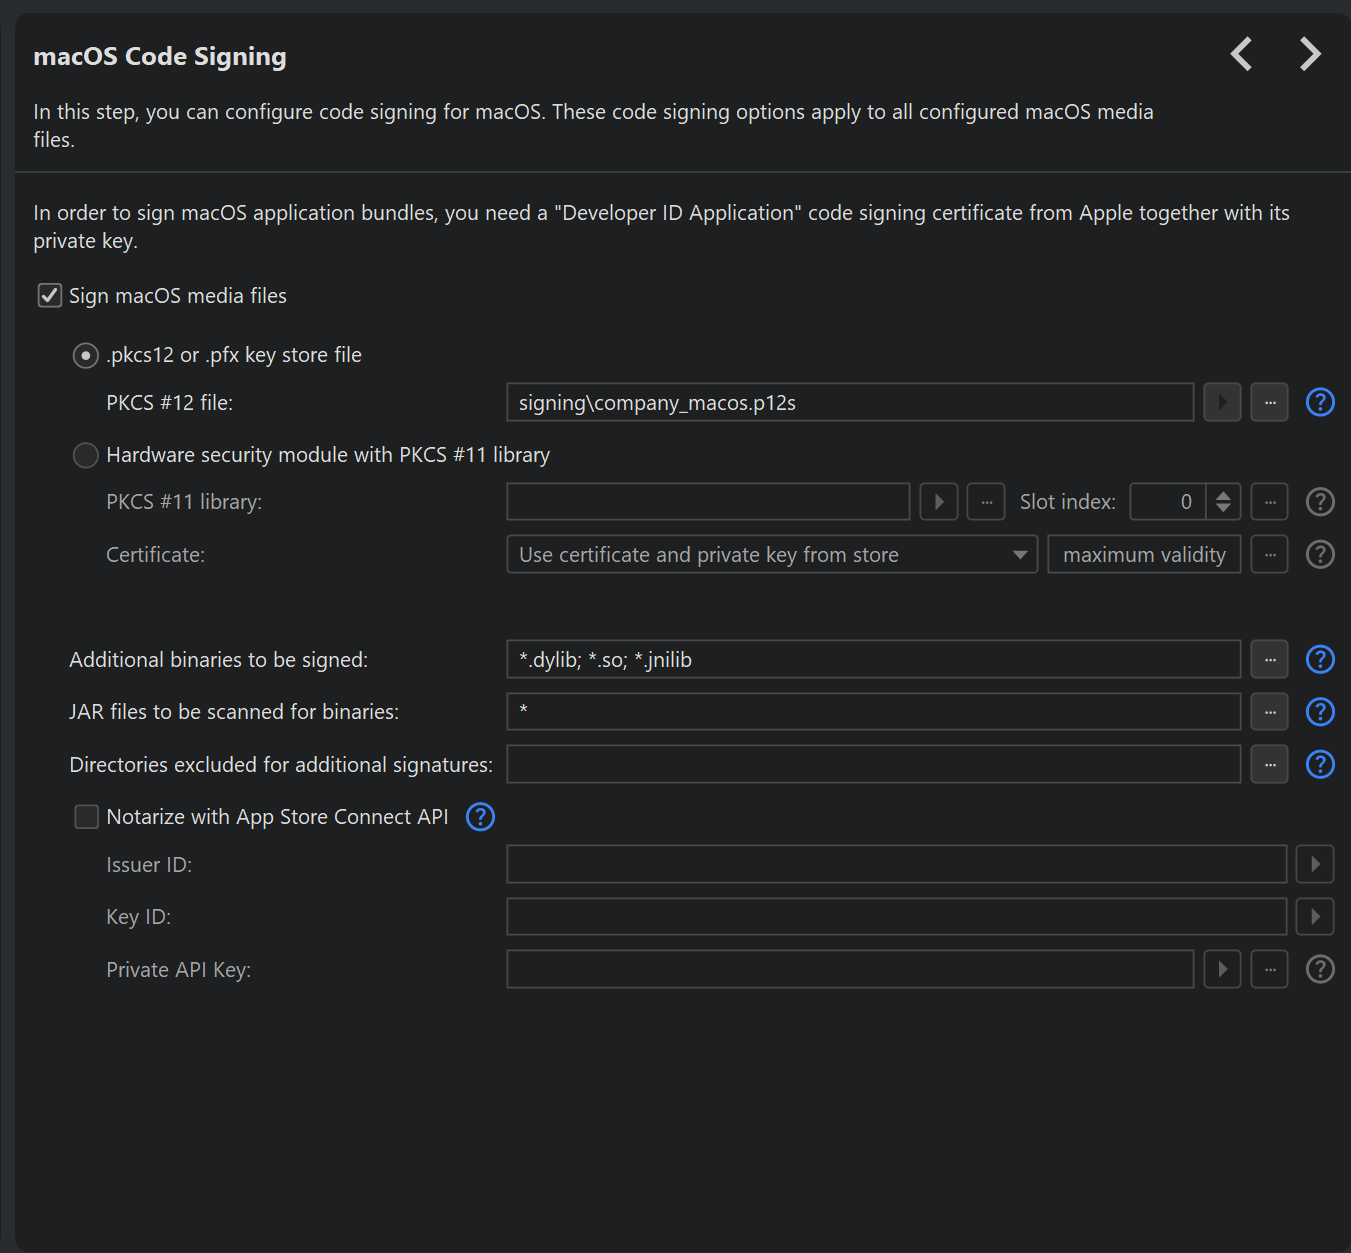Click the Directories excluded text field
Image resolution: width=1351 pixels, height=1253 pixels.
872,764
